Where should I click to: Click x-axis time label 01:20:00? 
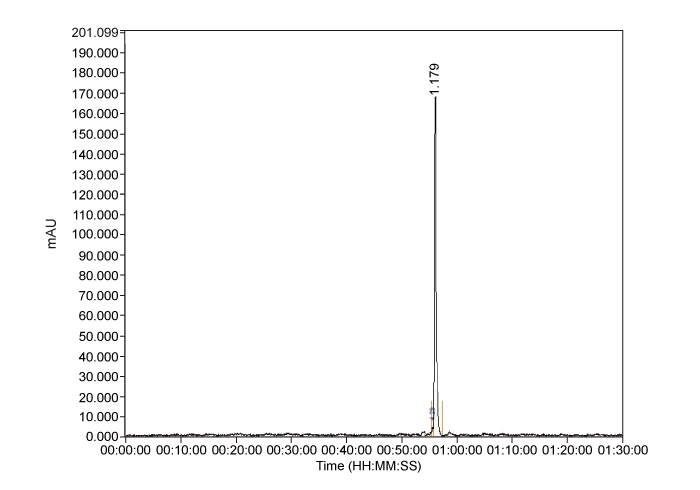point(567,450)
